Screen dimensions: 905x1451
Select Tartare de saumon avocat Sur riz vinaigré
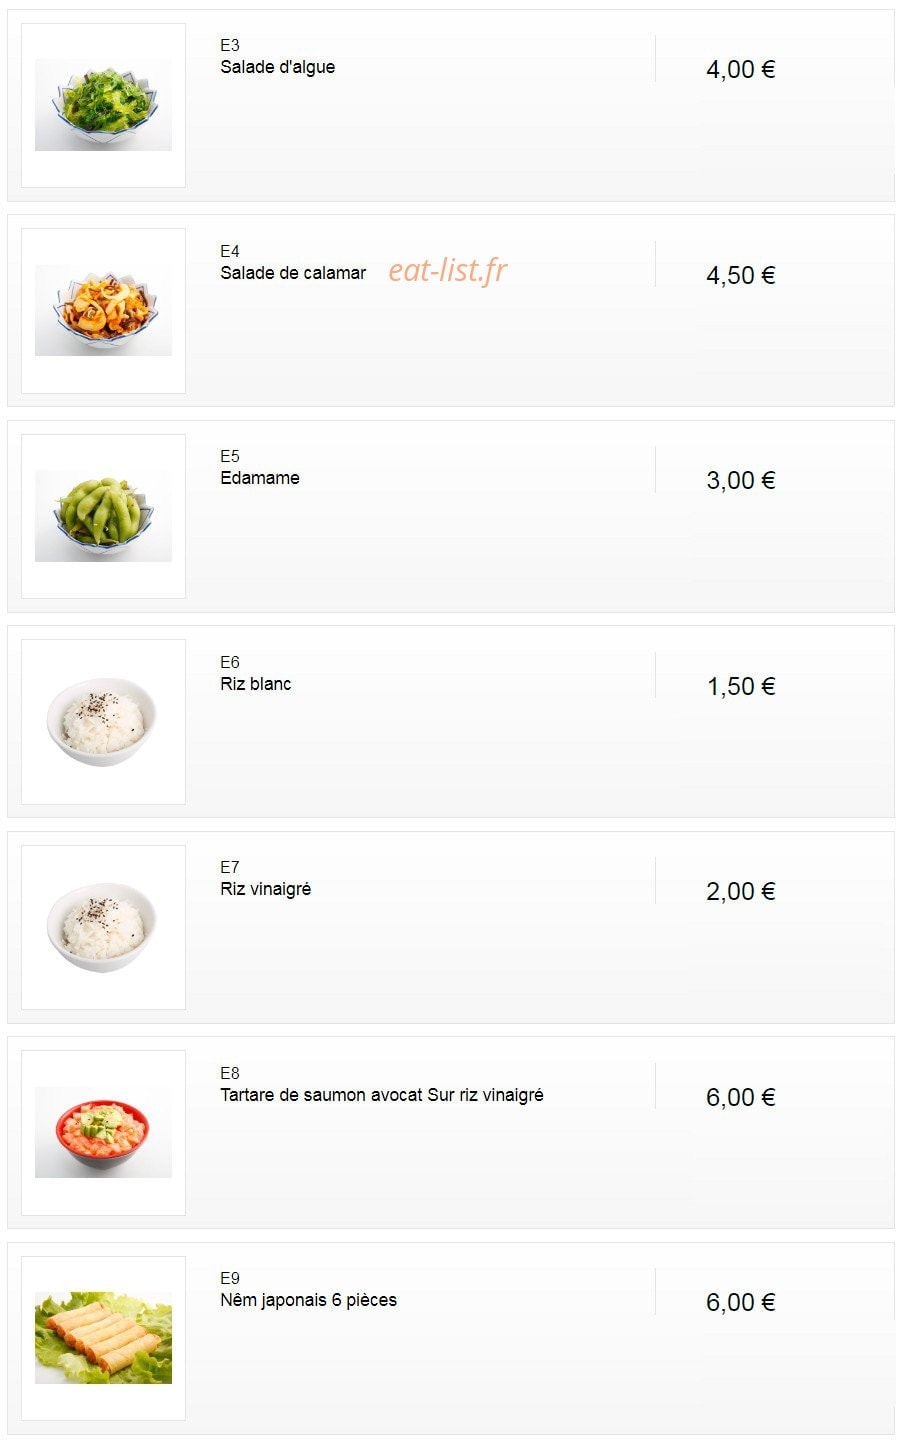tap(382, 1095)
